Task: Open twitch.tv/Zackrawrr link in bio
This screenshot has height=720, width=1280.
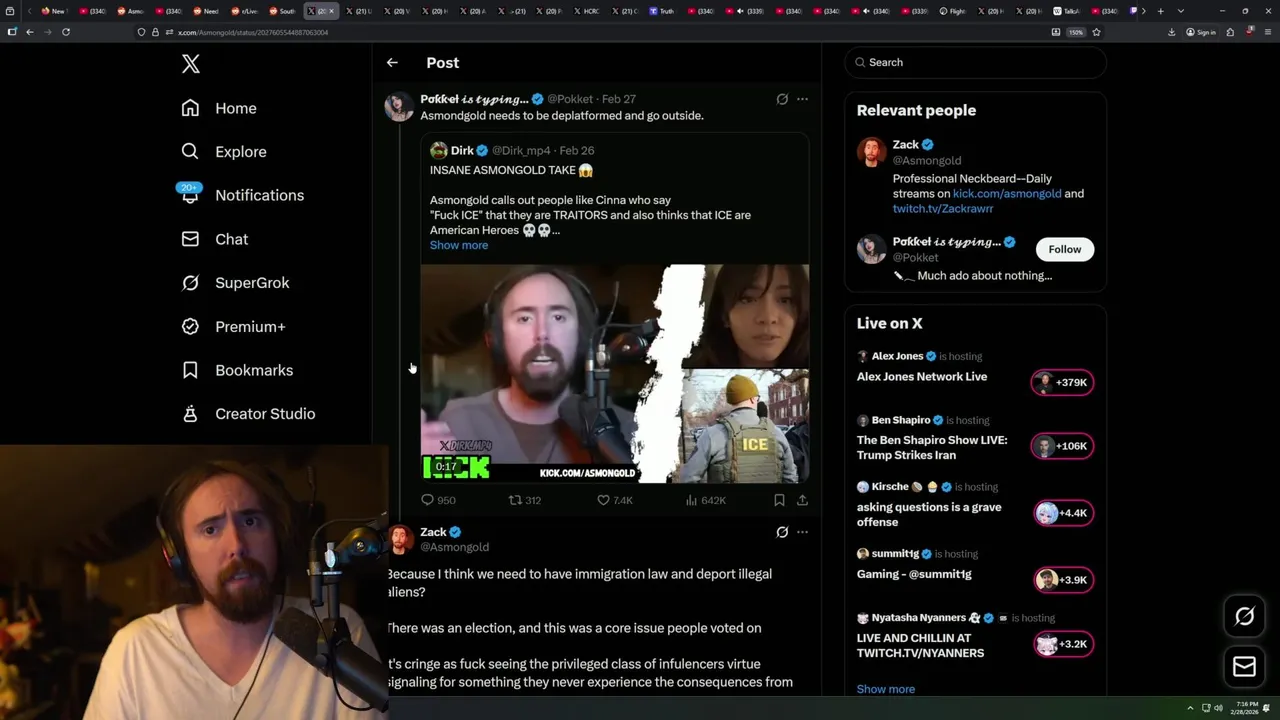Action: pyautogui.click(x=943, y=209)
